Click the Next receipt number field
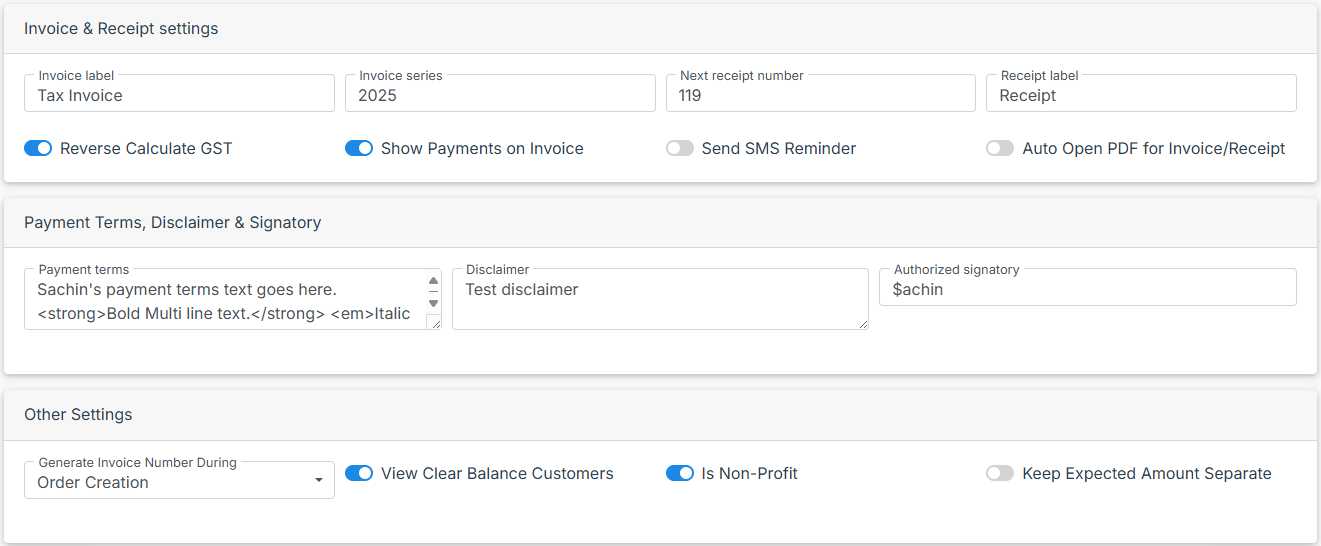 point(820,96)
